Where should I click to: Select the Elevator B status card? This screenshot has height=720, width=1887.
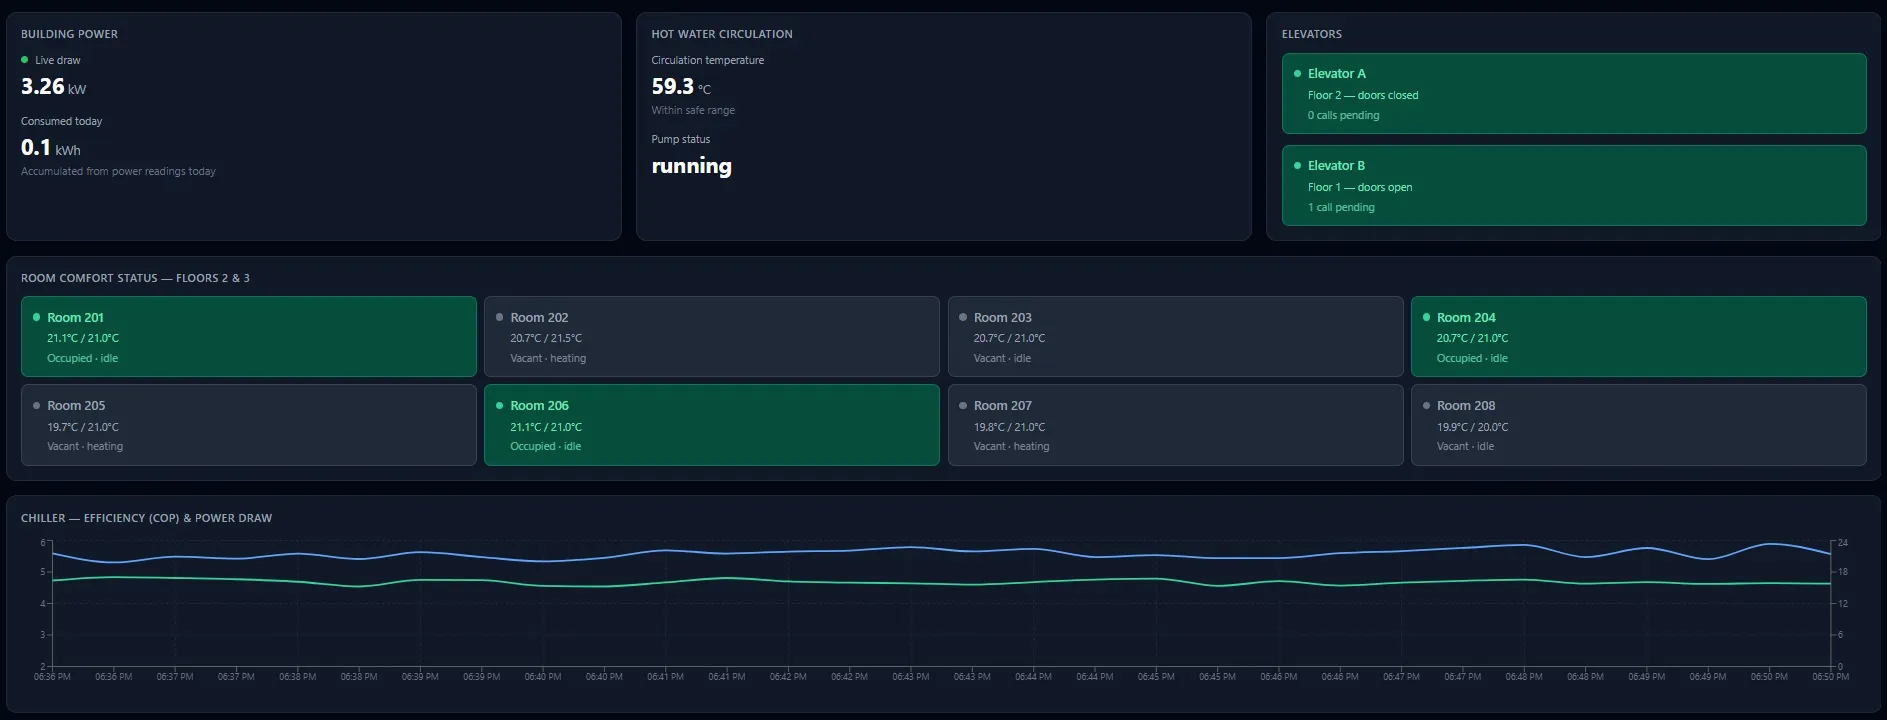(x=1574, y=185)
